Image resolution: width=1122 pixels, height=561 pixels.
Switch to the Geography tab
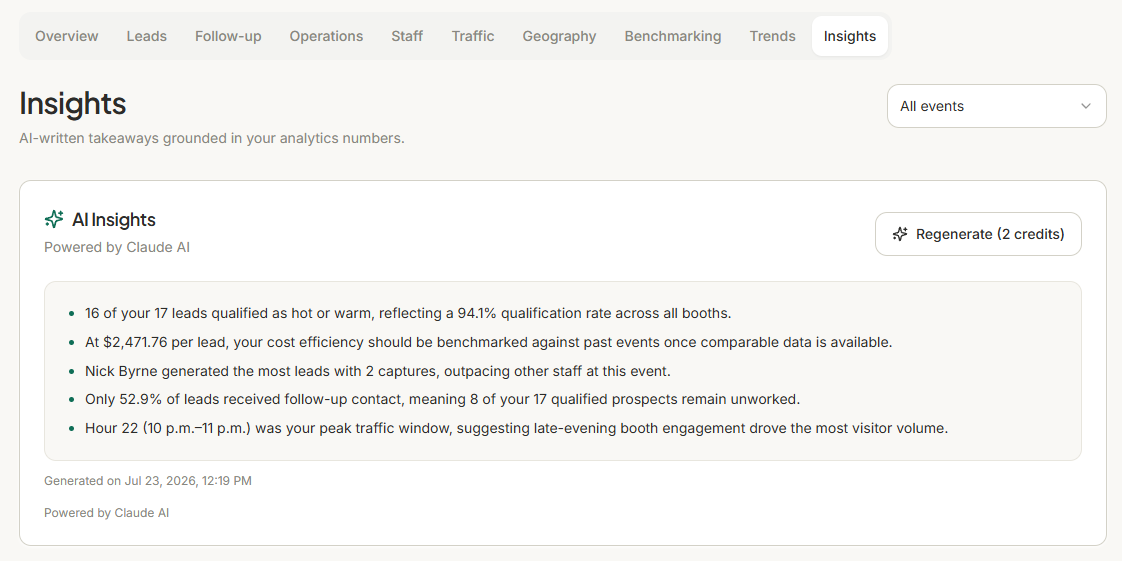click(x=560, y=36)
